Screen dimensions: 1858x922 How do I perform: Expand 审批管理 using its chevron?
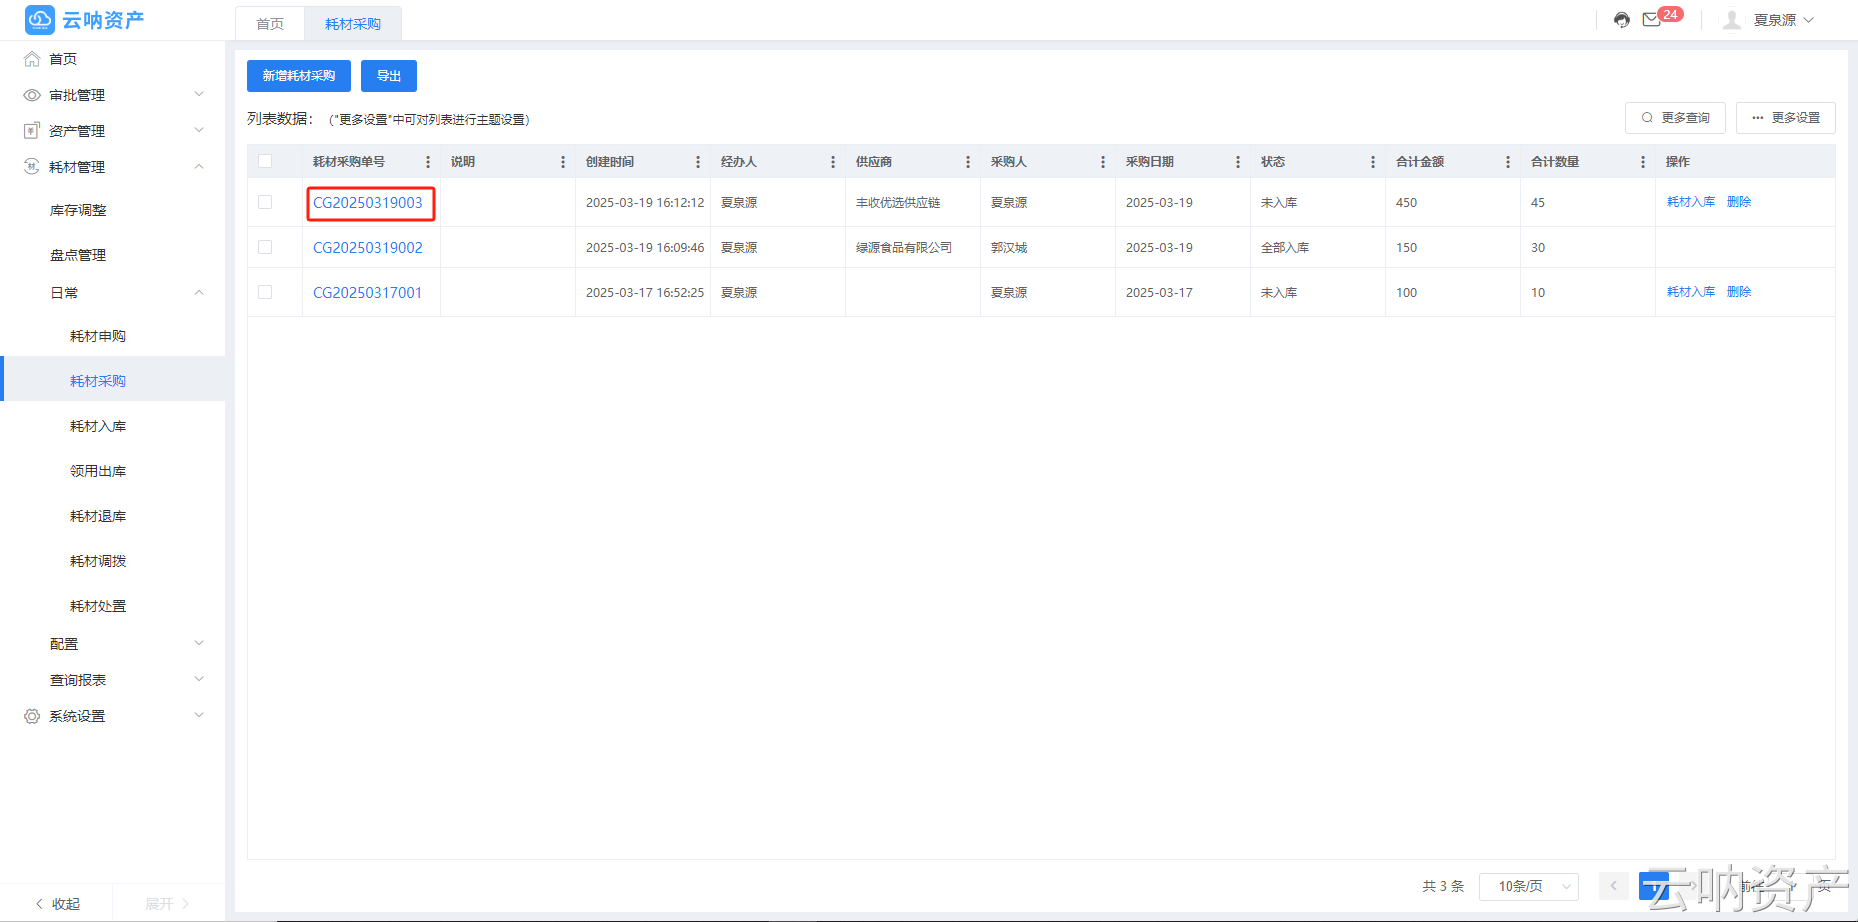[x=199, y=94]
